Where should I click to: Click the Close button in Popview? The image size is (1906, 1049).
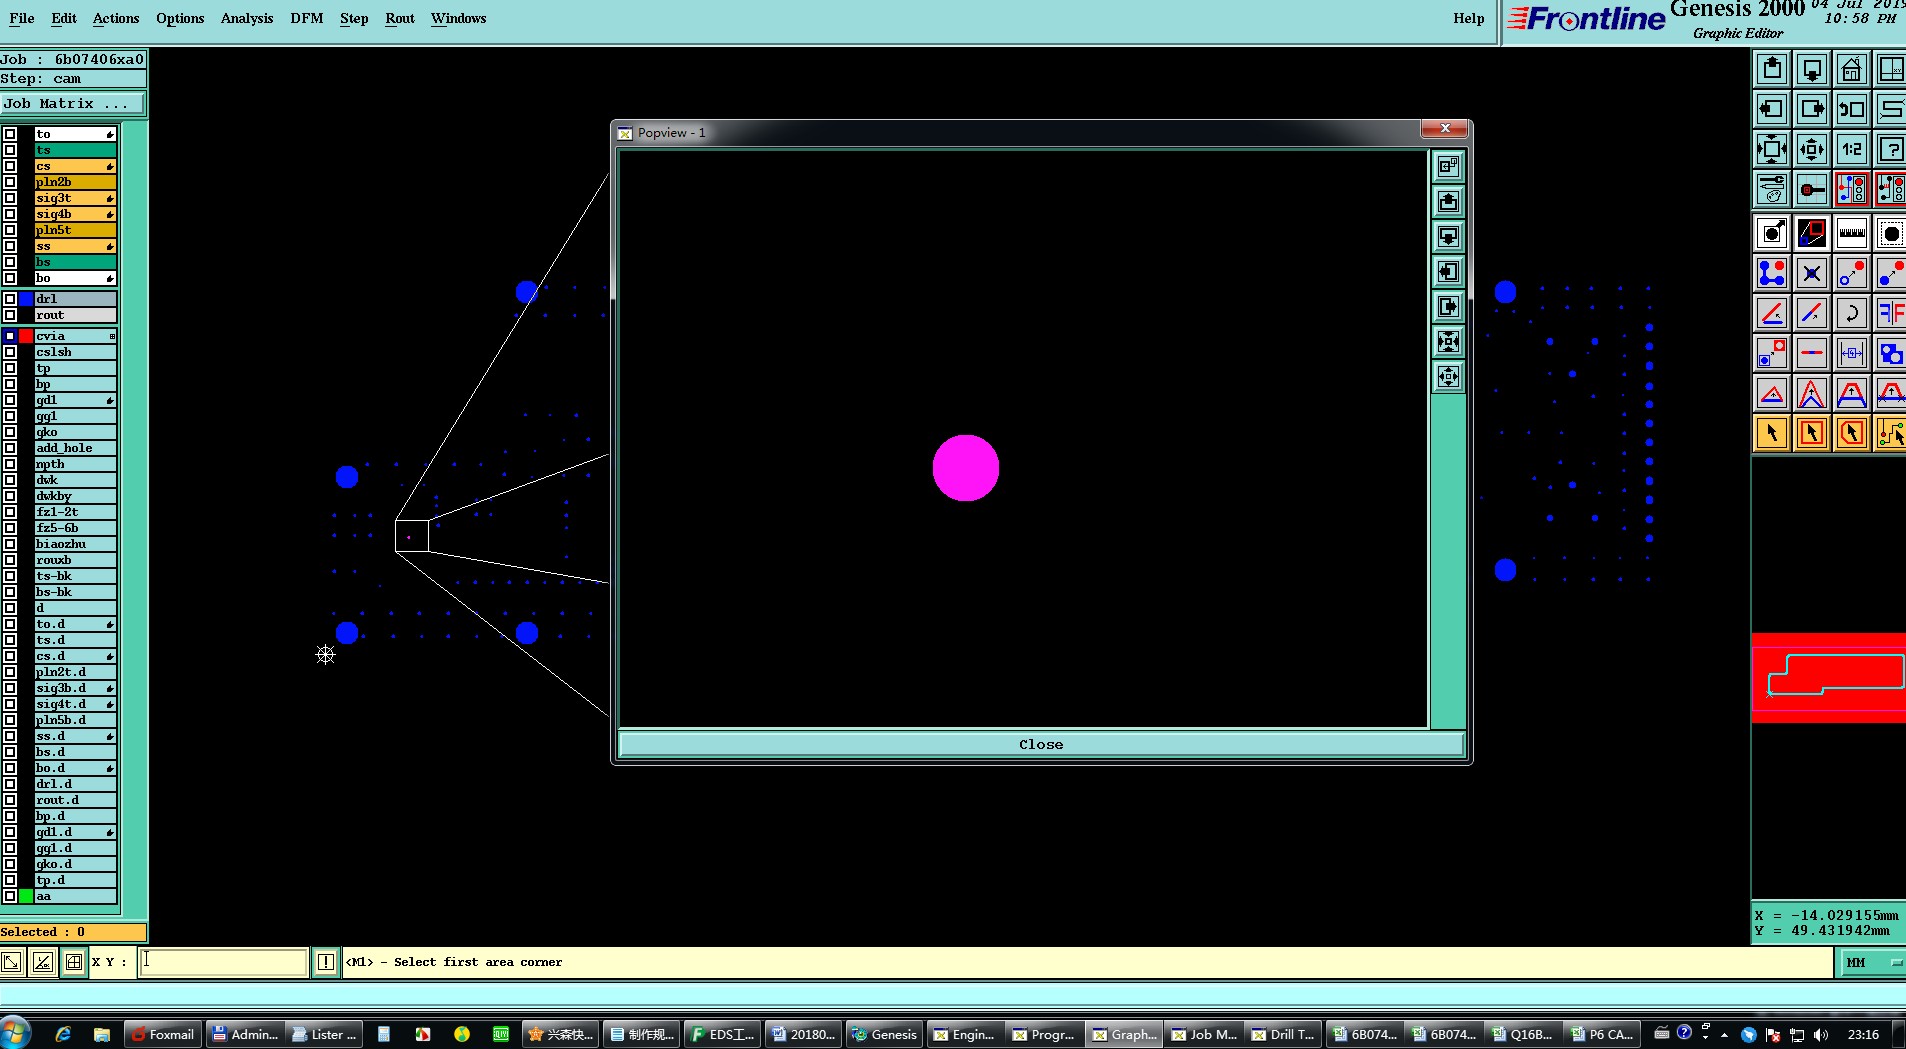(x=1041, y=744)
